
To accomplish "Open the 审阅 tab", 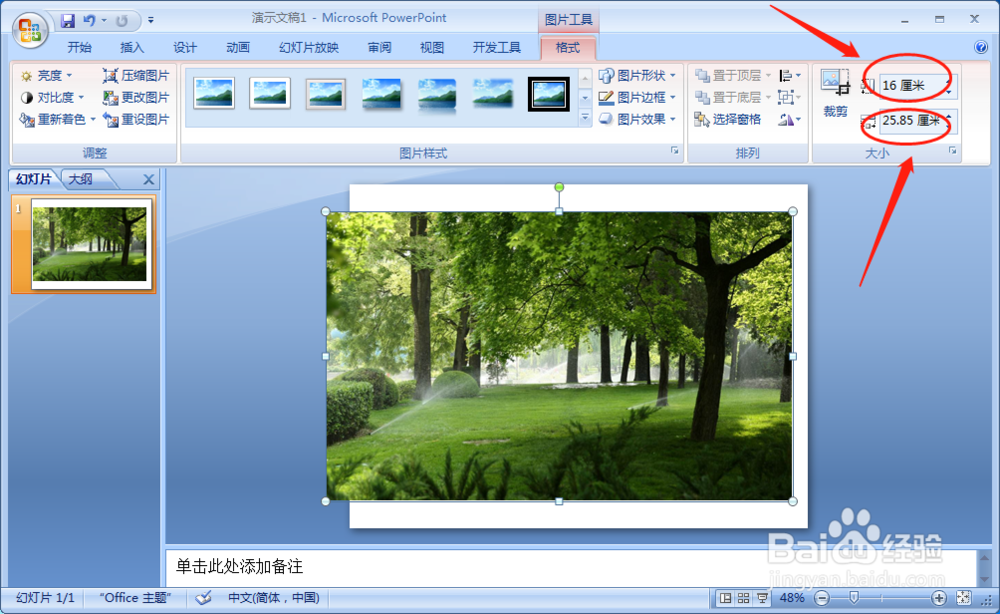I will click(x=379, y=48).
